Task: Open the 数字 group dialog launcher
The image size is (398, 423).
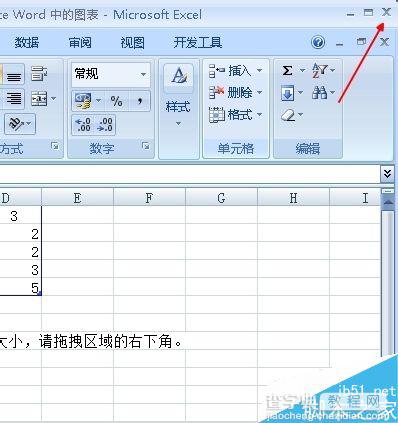Action: tap(146, 146)
